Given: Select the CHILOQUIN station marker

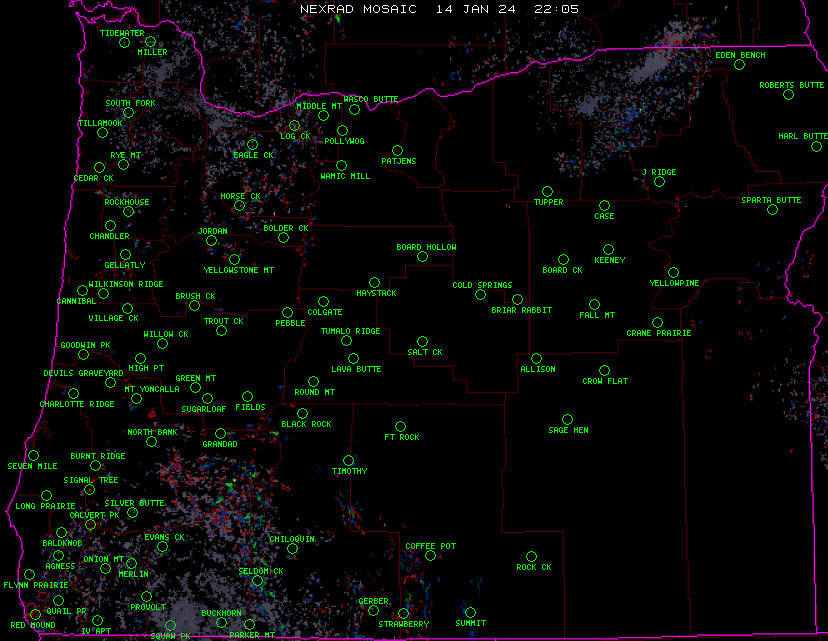Looking at the screenshot, I should [x=292, y=548].
